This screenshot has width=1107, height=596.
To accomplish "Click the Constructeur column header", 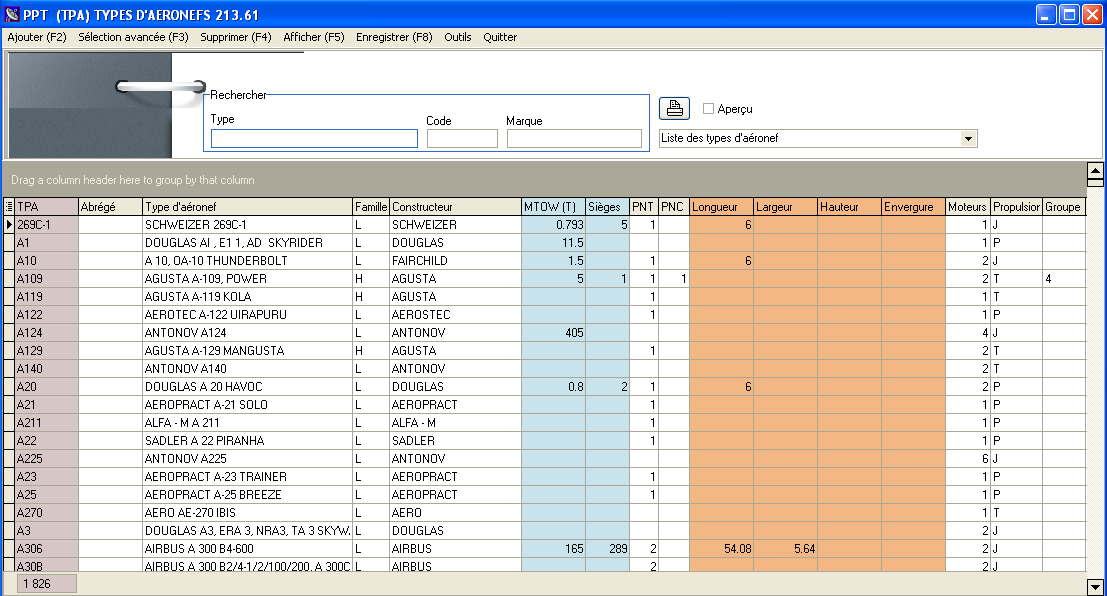I will 455,207.
